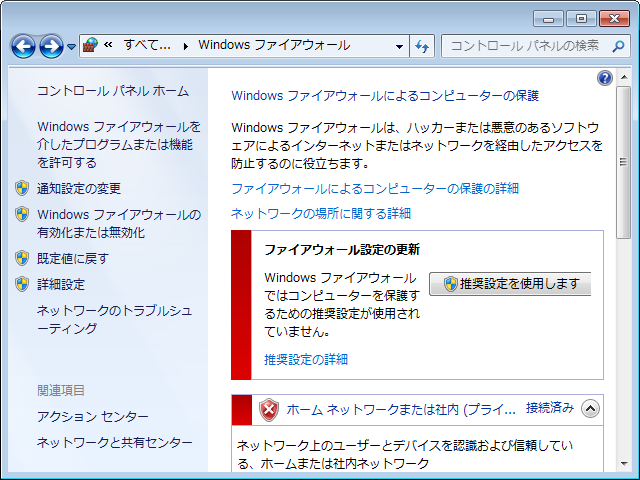Open Windows ファイアウォールを介したプログラムまたは機能を許可する link
The width and height of the screenshot is (640, 480).
119,144
